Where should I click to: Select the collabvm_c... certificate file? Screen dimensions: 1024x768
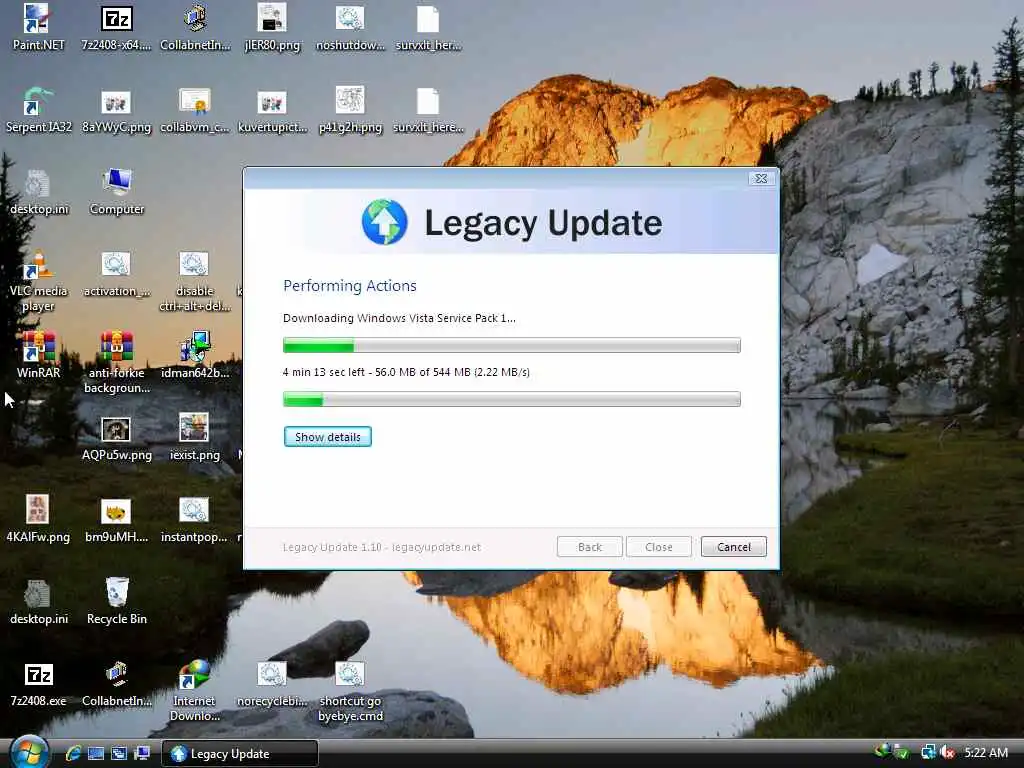tap(195, 110)
